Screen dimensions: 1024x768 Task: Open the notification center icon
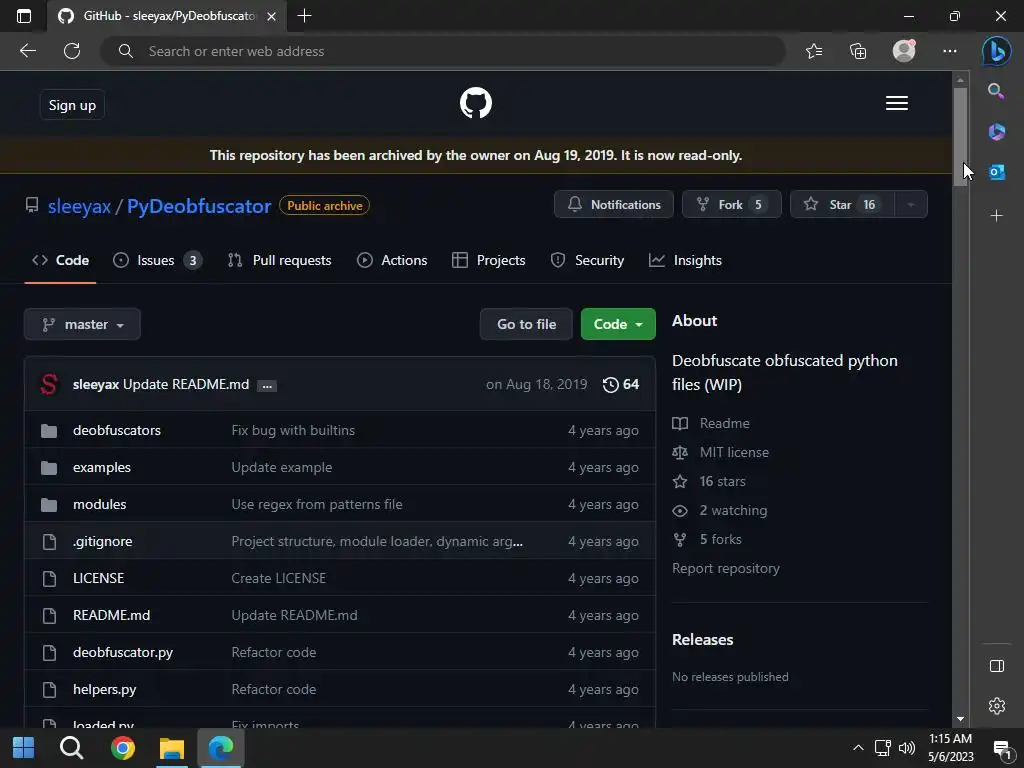(1002, 749)
